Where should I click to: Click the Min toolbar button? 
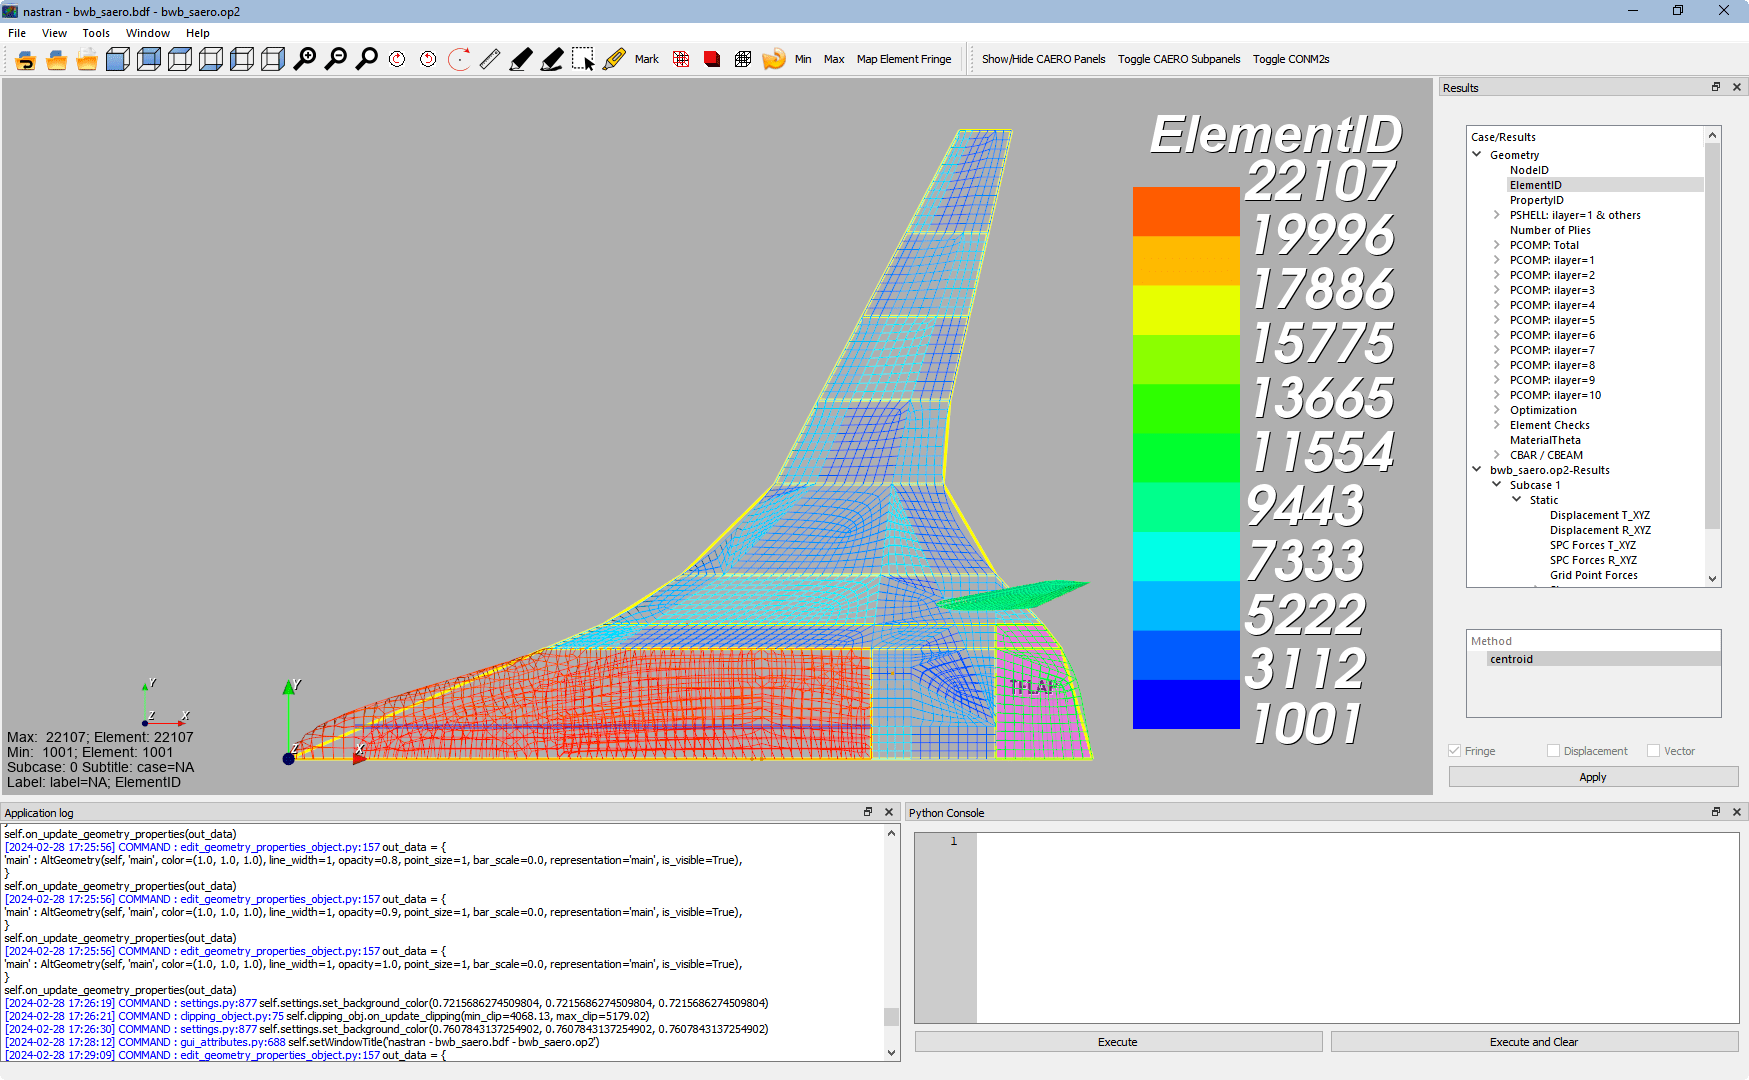point(803,59)
